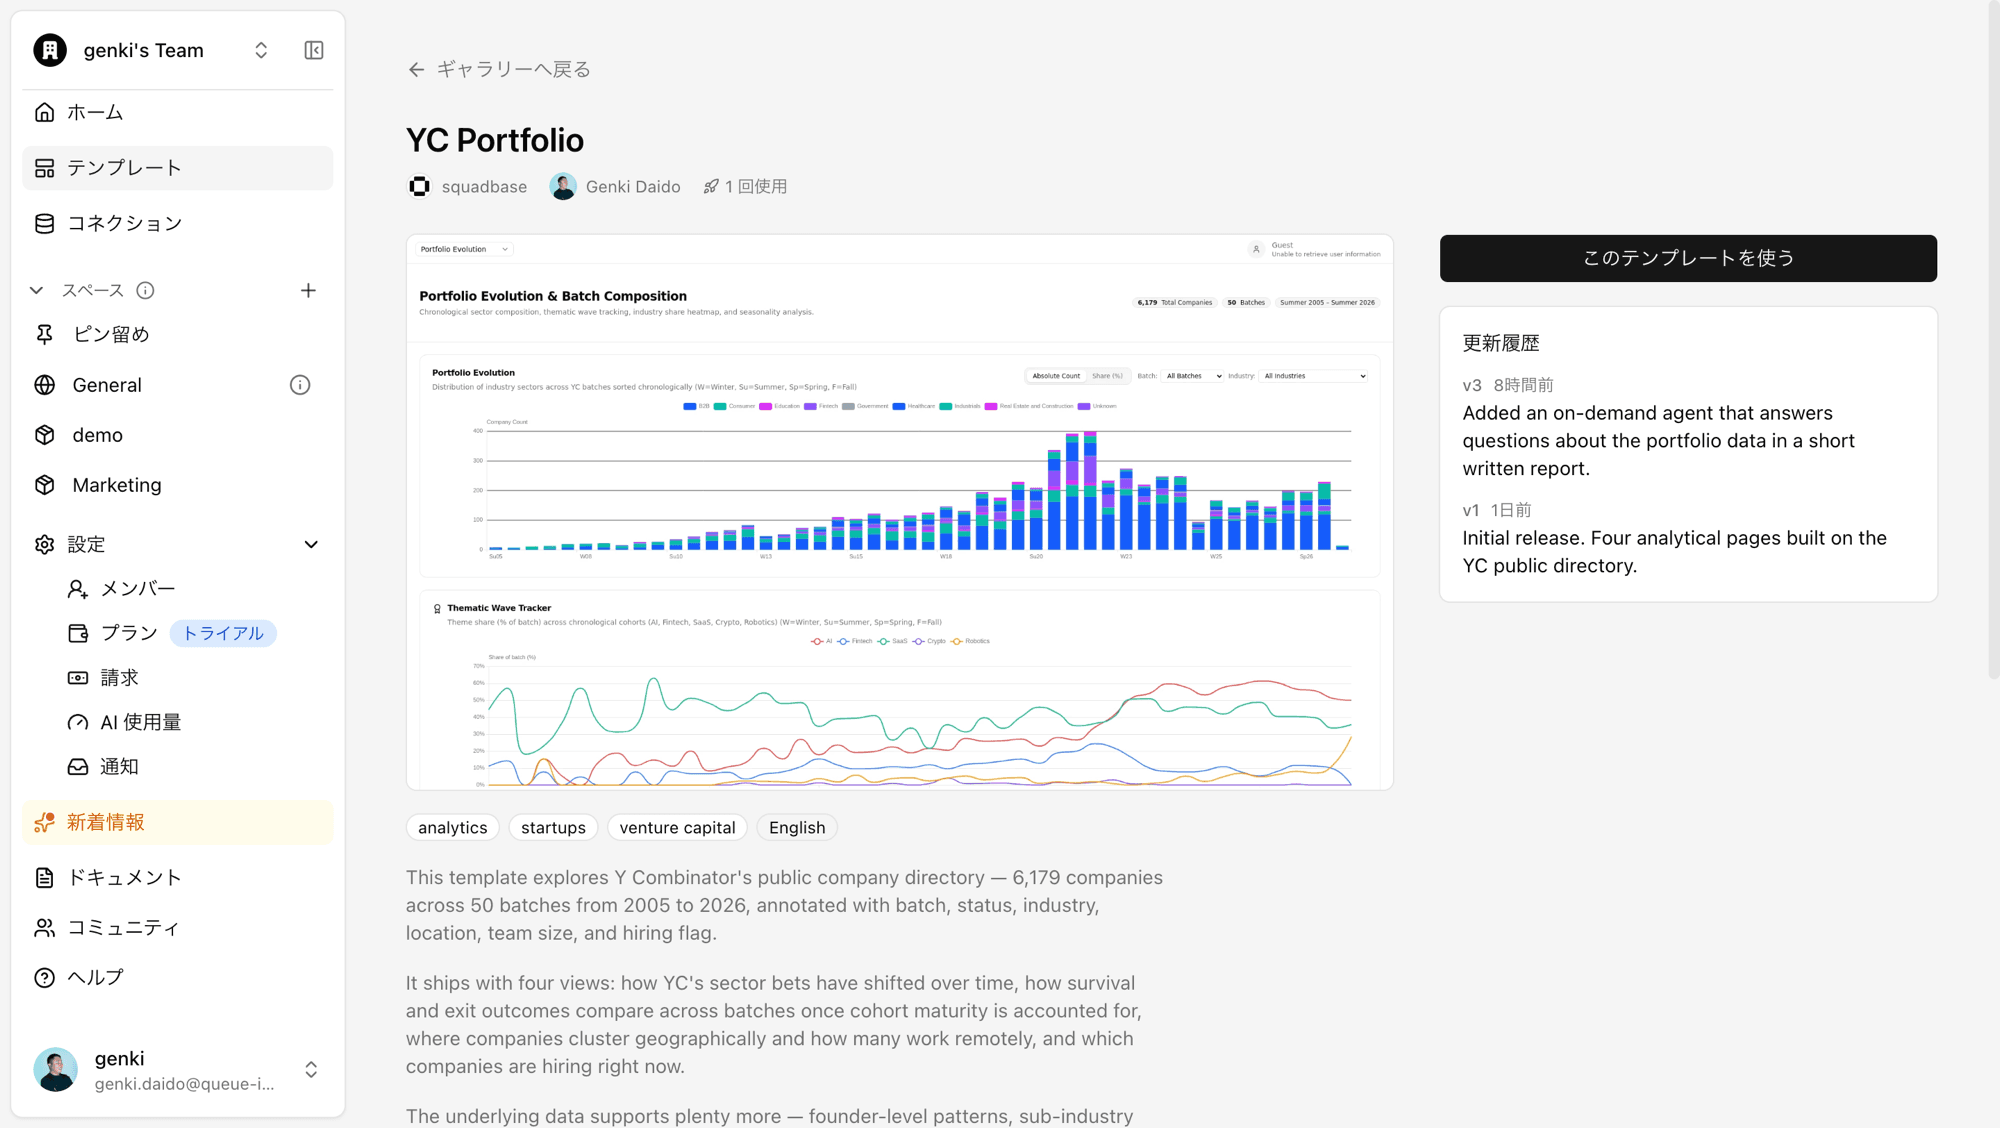The image size is (2000, 1128).
Task: Collapse the 設定 submenu chevron
Action: tap(311, 544)
